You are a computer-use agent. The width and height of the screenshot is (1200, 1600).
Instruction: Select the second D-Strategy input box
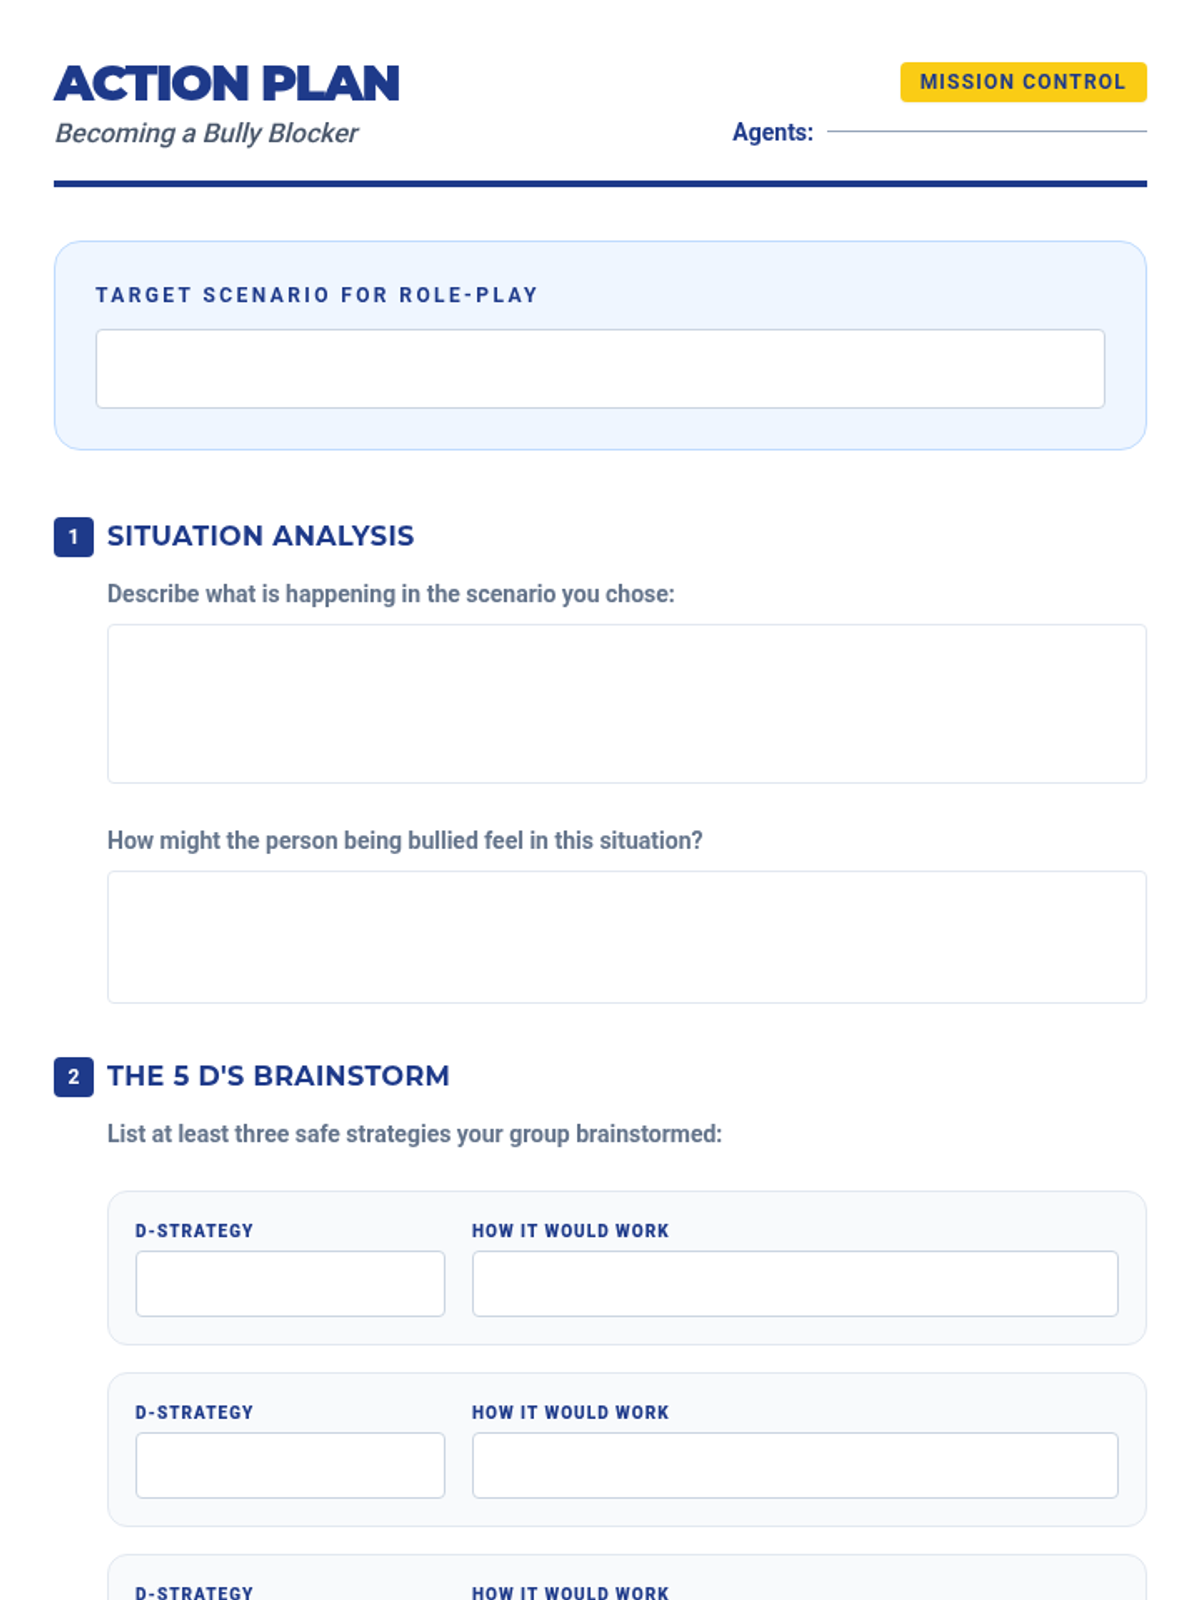point(290,1466)
